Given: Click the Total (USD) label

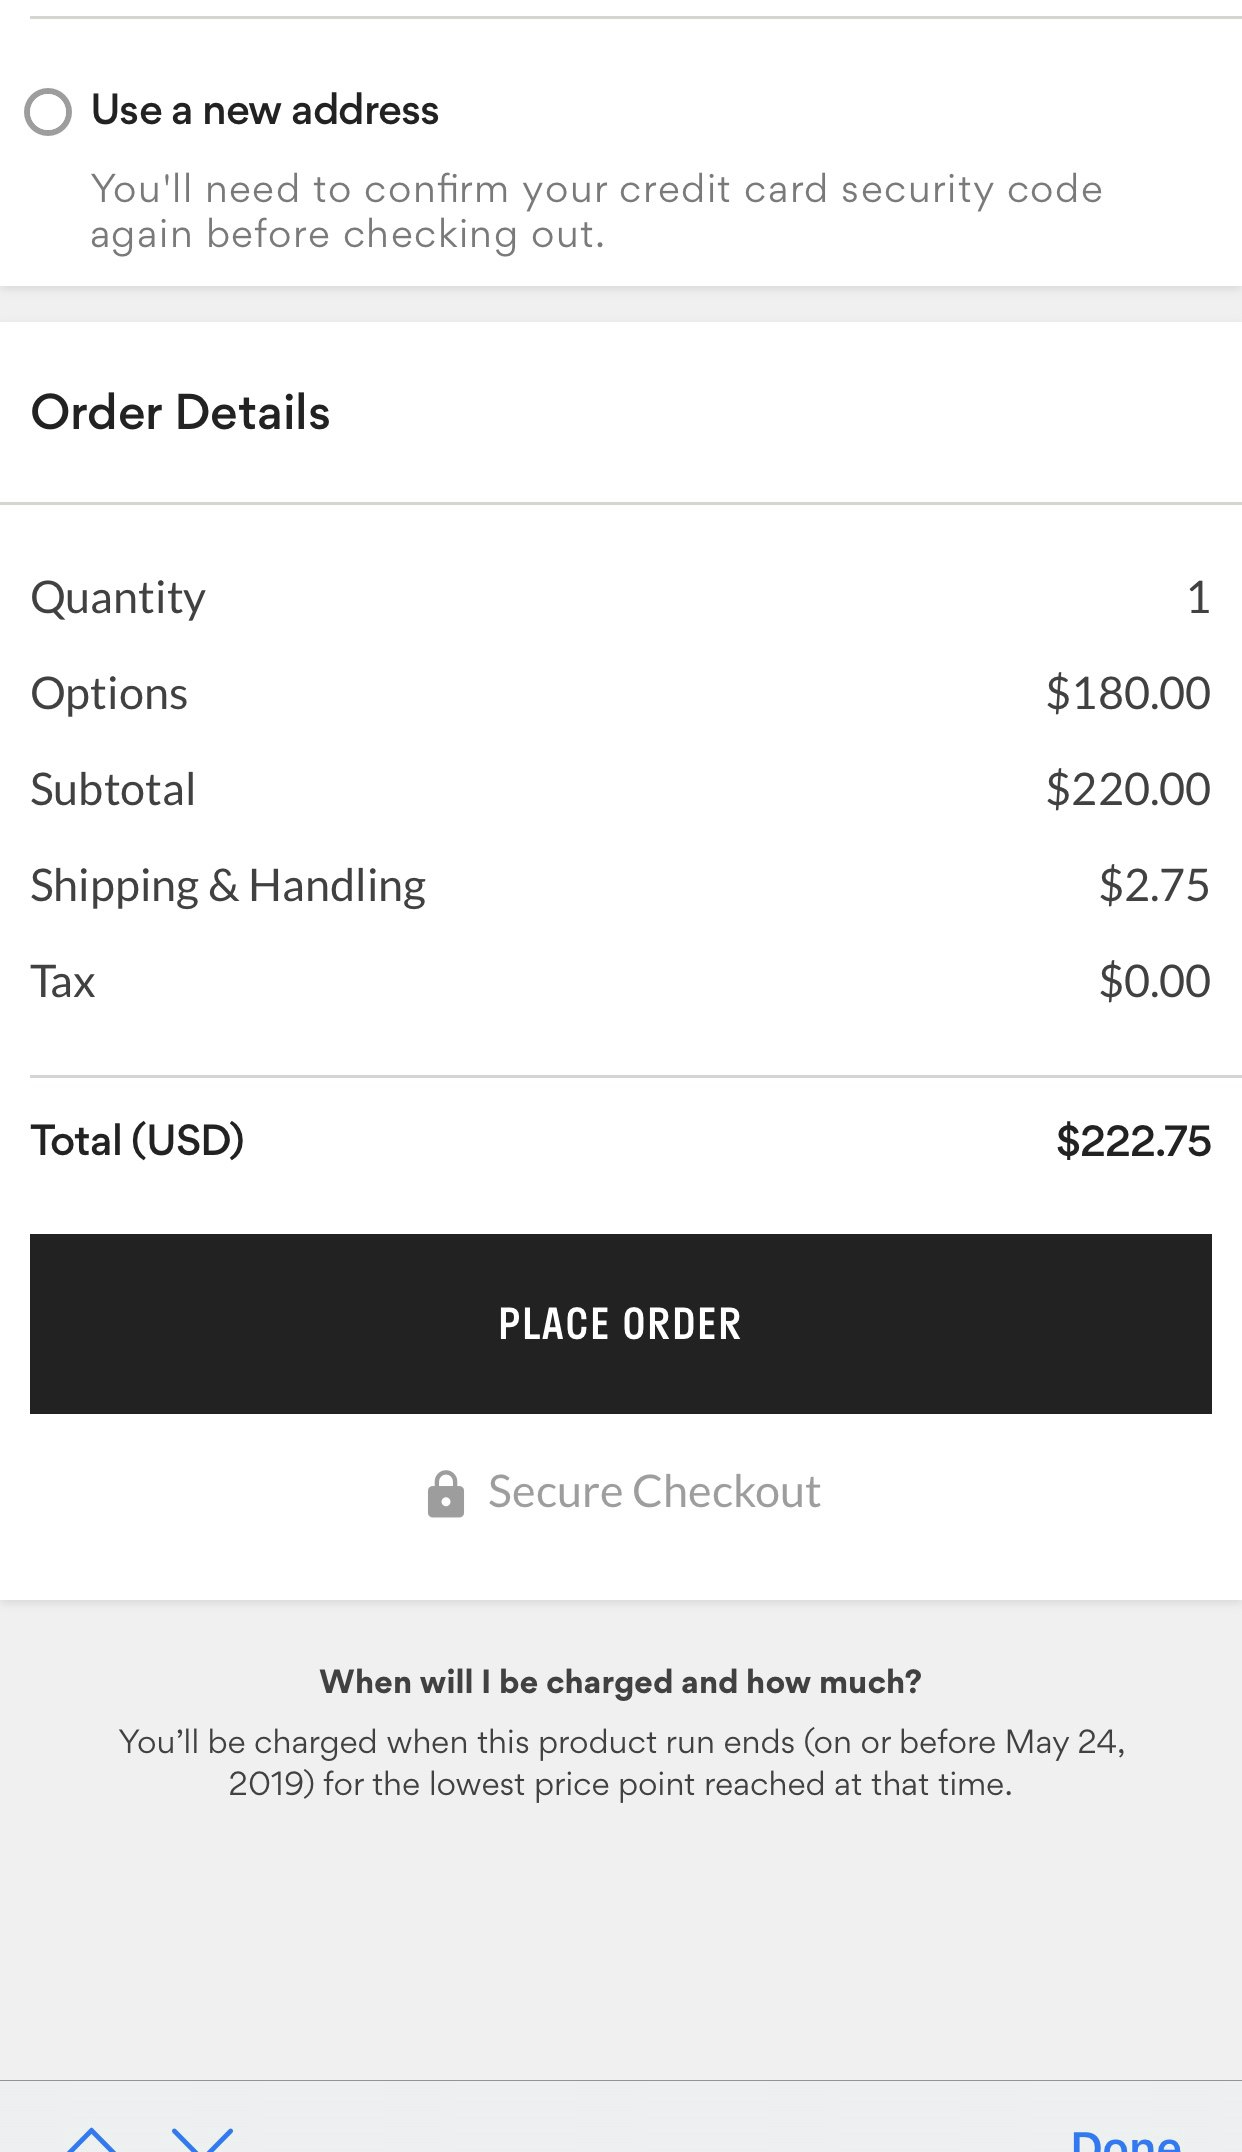Looking at the screenshot, I should pos(137,1141).
